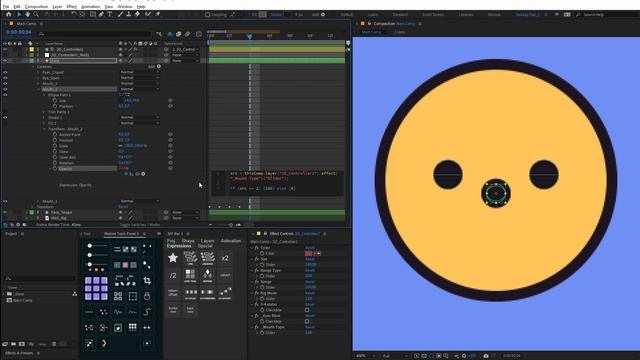Click the Add button for shape contents

pos(159,67)
